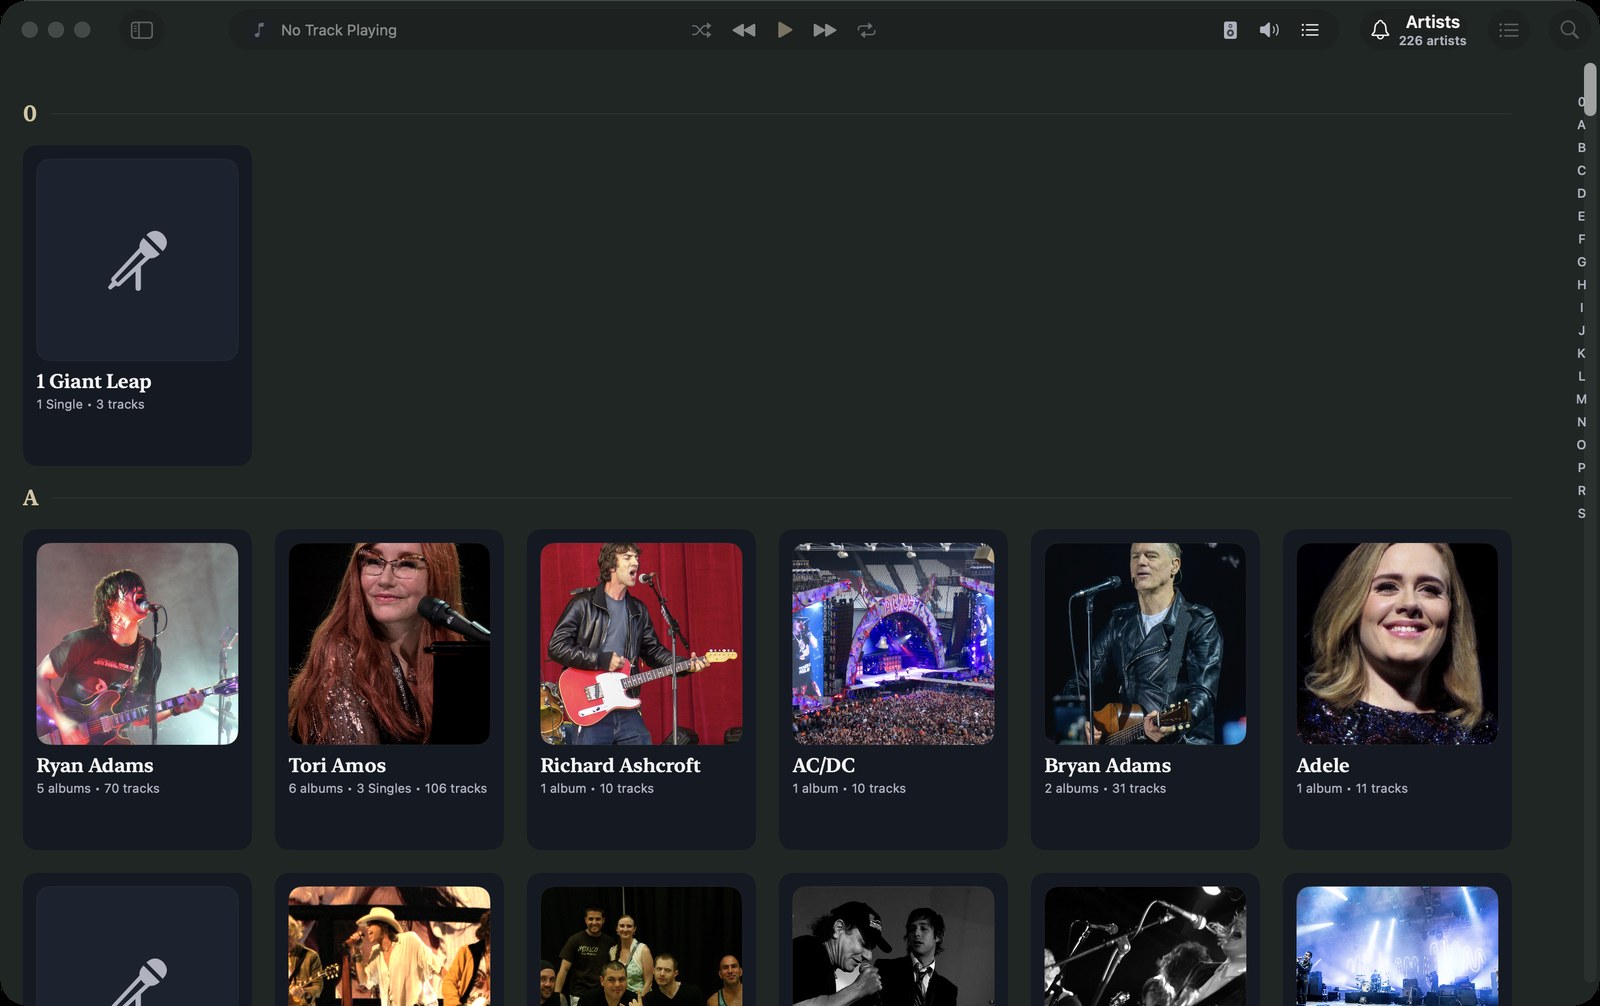
Task: Jump to letter A in index
Action: (1582, 125)
